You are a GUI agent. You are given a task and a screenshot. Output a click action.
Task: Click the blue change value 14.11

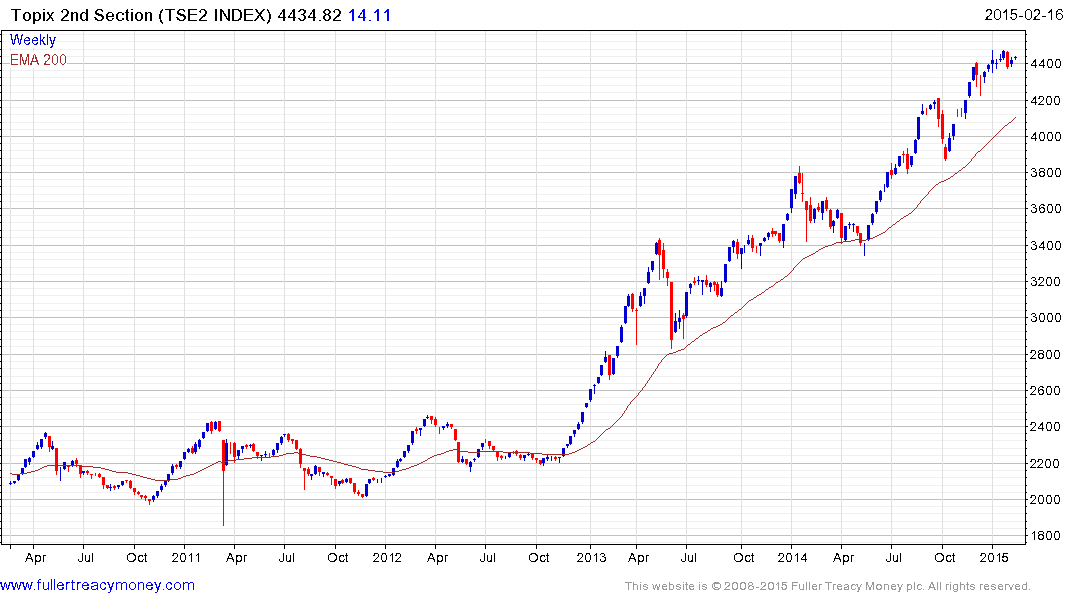pyautogui.click(x=370, y=15)
